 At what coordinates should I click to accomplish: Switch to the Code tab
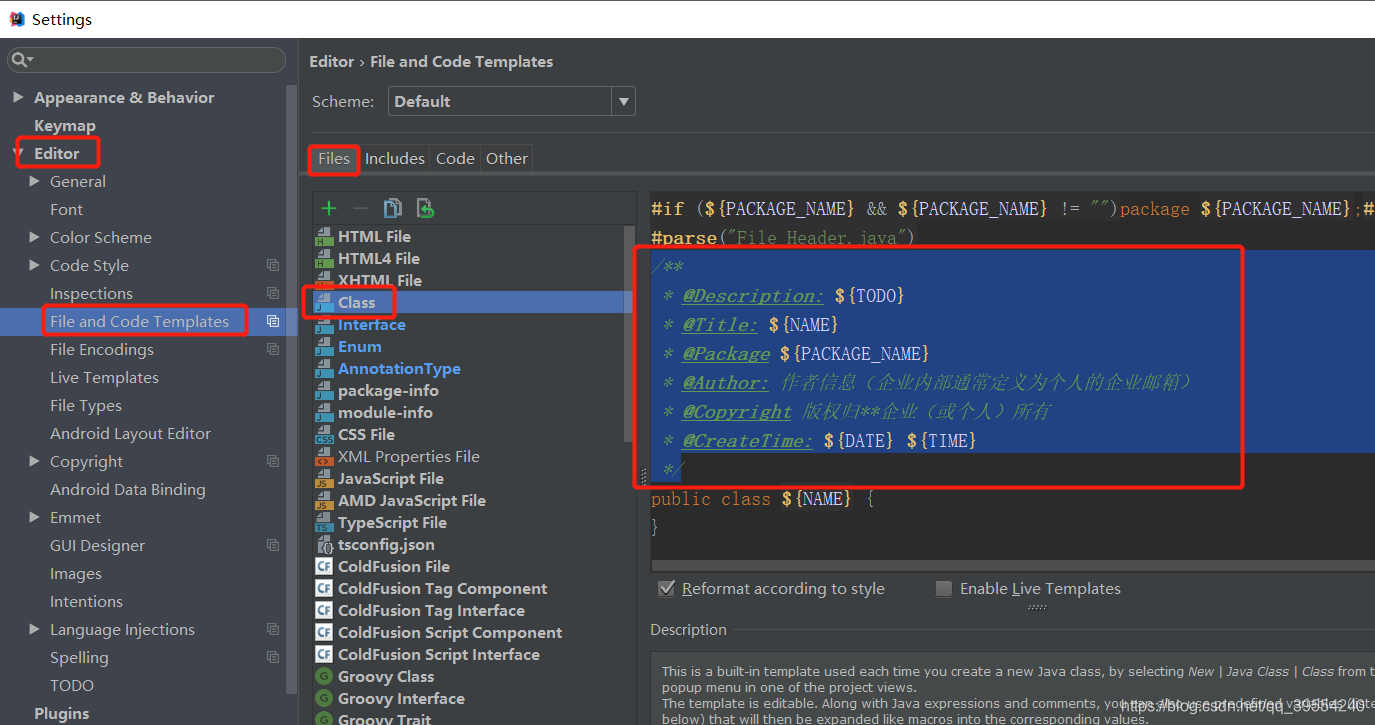coord(455,158)
